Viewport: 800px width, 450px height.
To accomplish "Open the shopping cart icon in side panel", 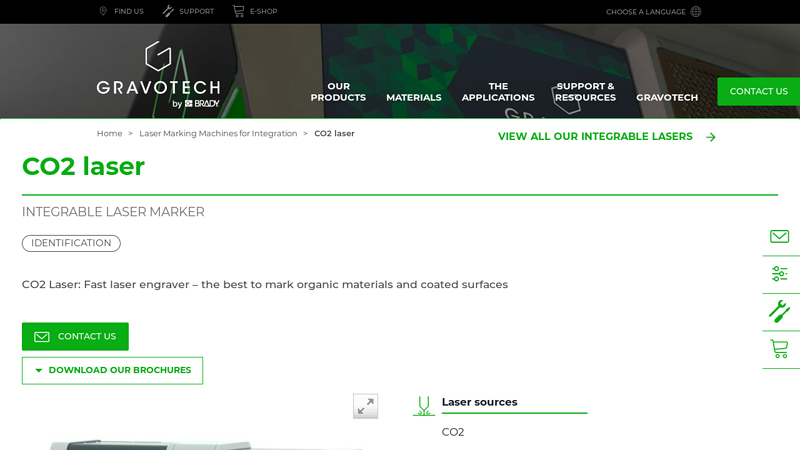I will (779, 349).
